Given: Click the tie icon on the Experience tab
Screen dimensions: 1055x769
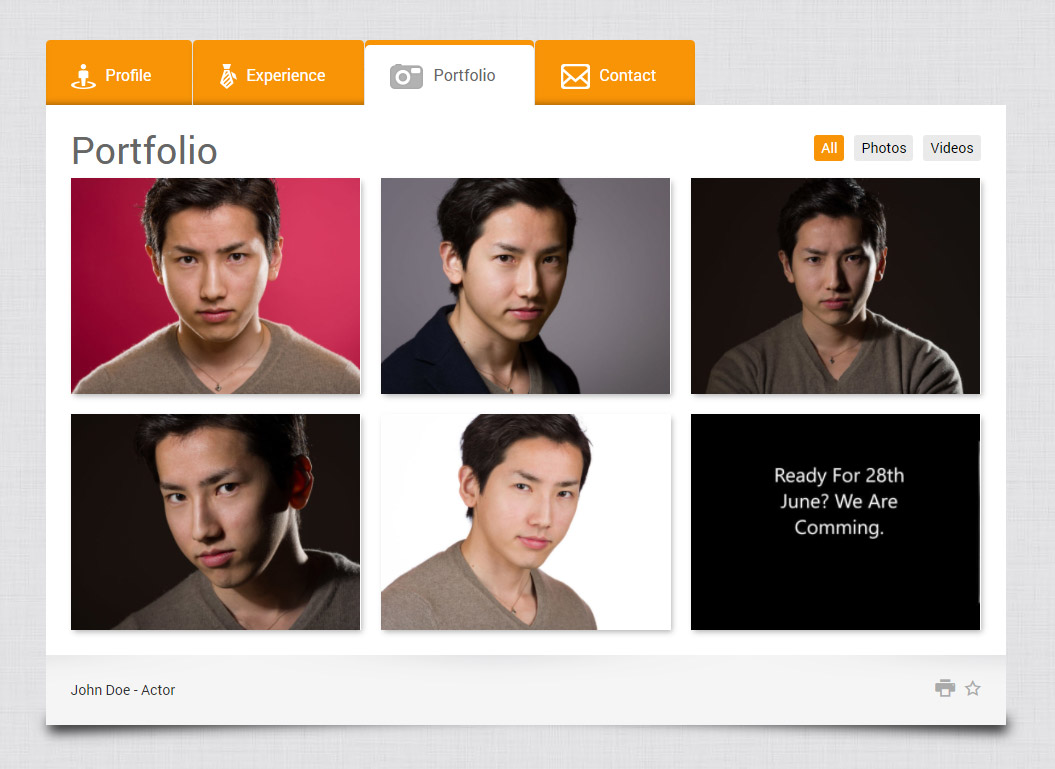Looking at the screenshot, I should 228,74.
